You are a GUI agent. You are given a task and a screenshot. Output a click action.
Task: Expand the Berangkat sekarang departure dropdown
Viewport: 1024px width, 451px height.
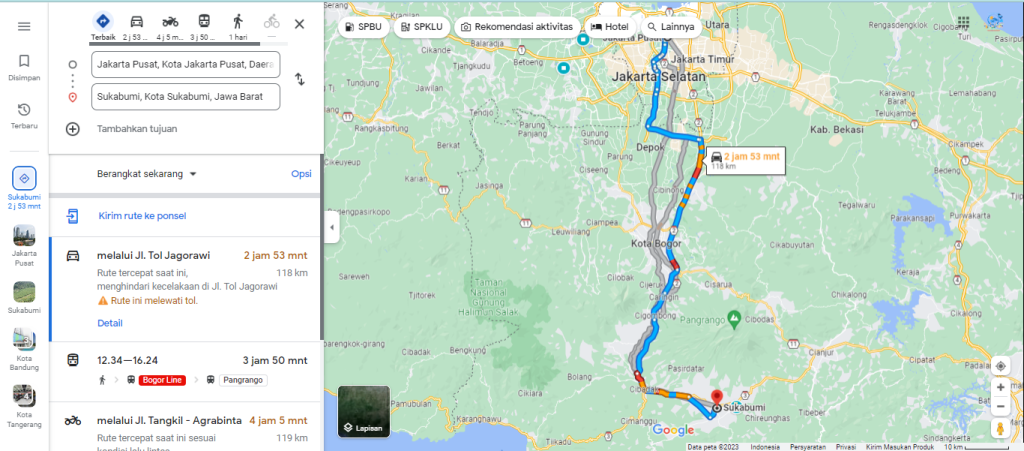click(147, 174)
